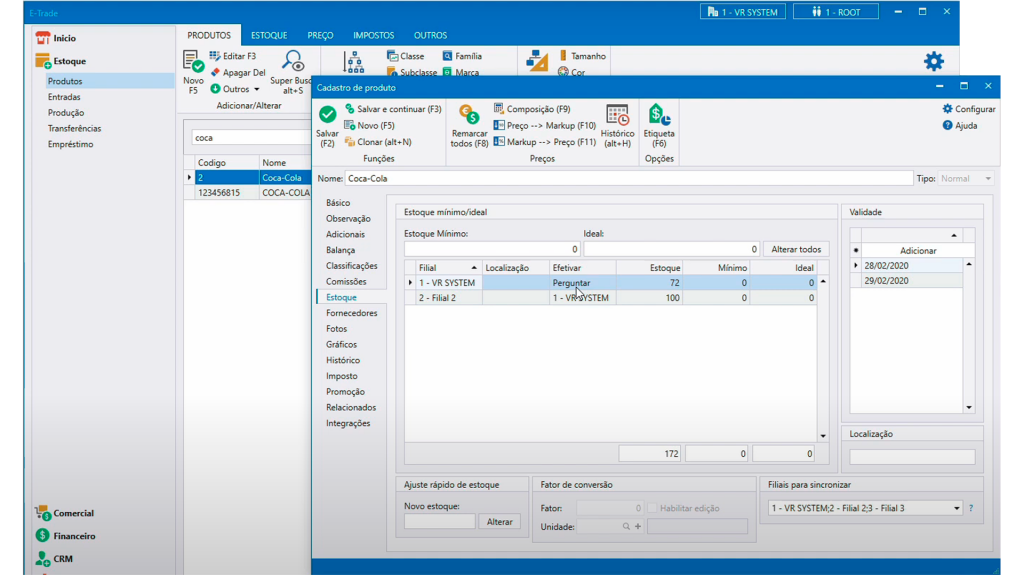Open Entradas in the Estoque sidebar
The width and height of the screenshot is (1024, 576).
tap(64, 97)
